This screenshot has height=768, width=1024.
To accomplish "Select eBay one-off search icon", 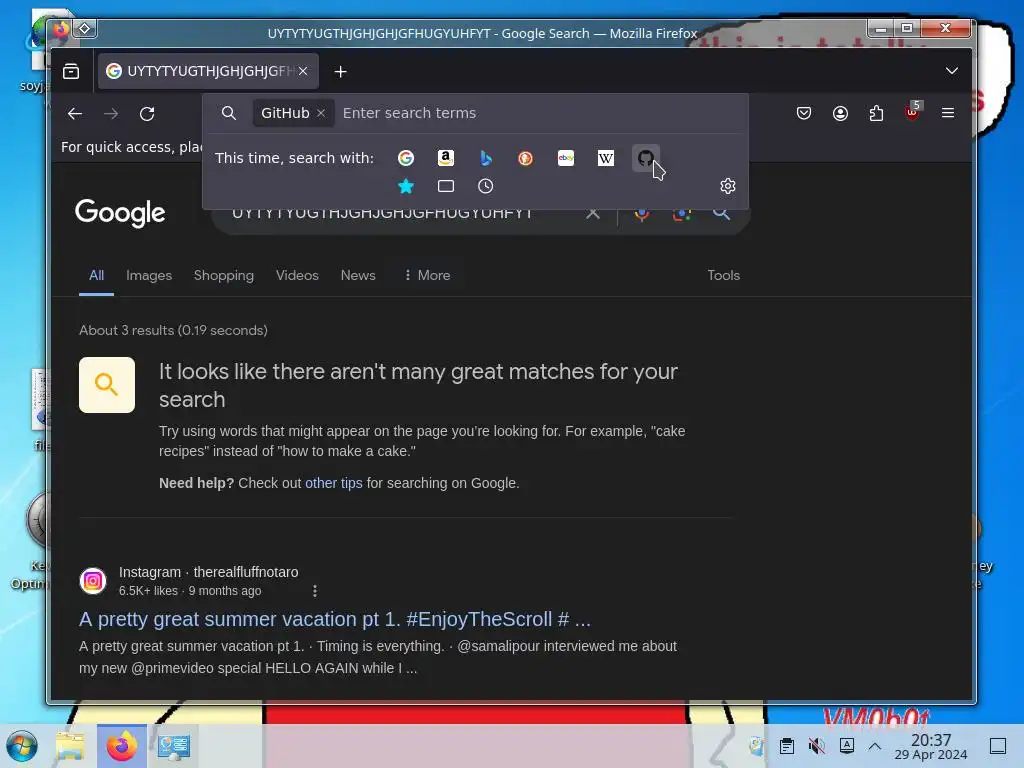I will (x=566, y=158).
